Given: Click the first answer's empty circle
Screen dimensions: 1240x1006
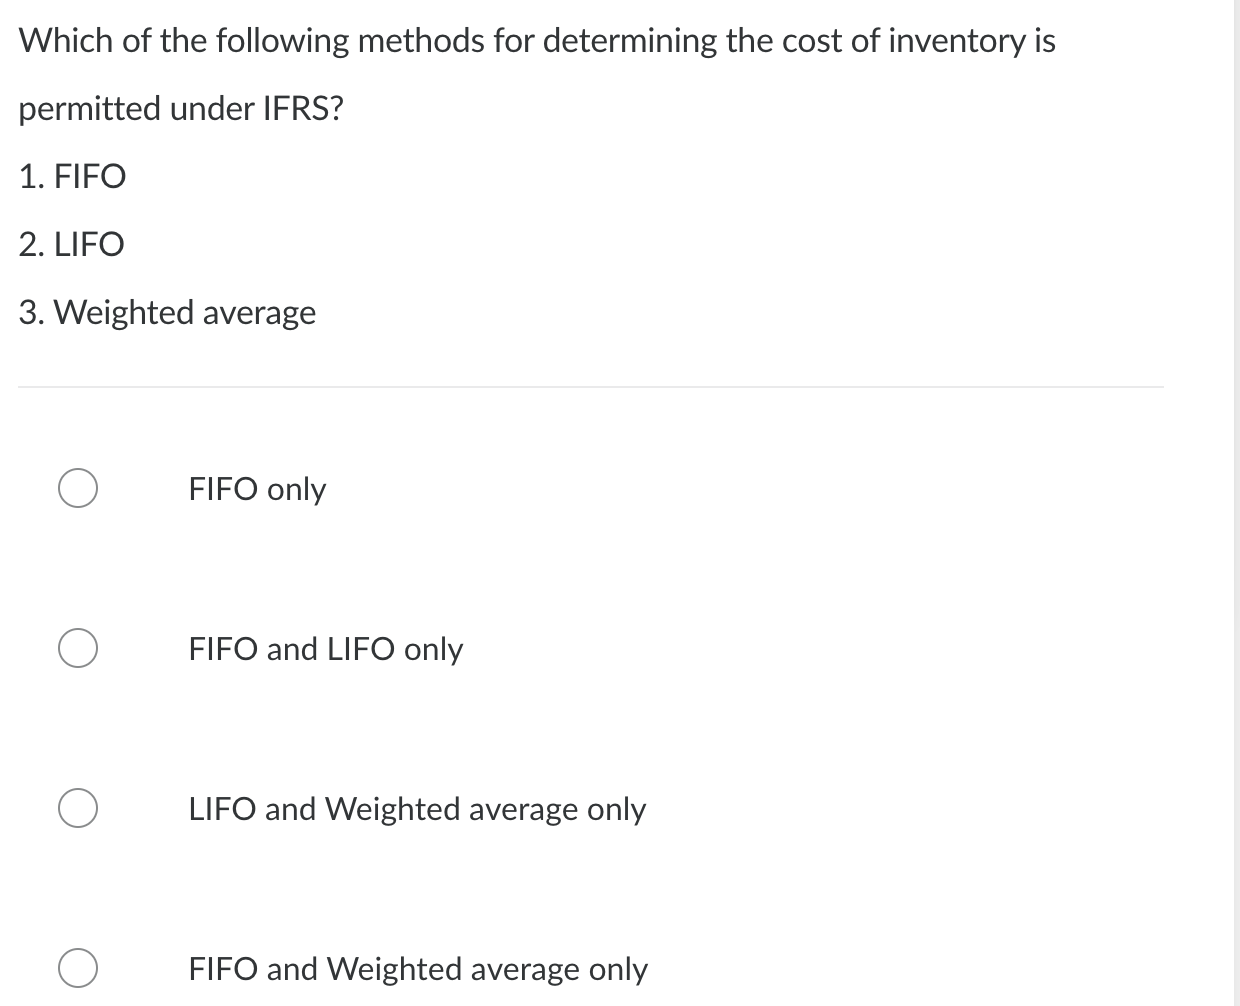Looking at the screenshot, I should coord(77,488).
